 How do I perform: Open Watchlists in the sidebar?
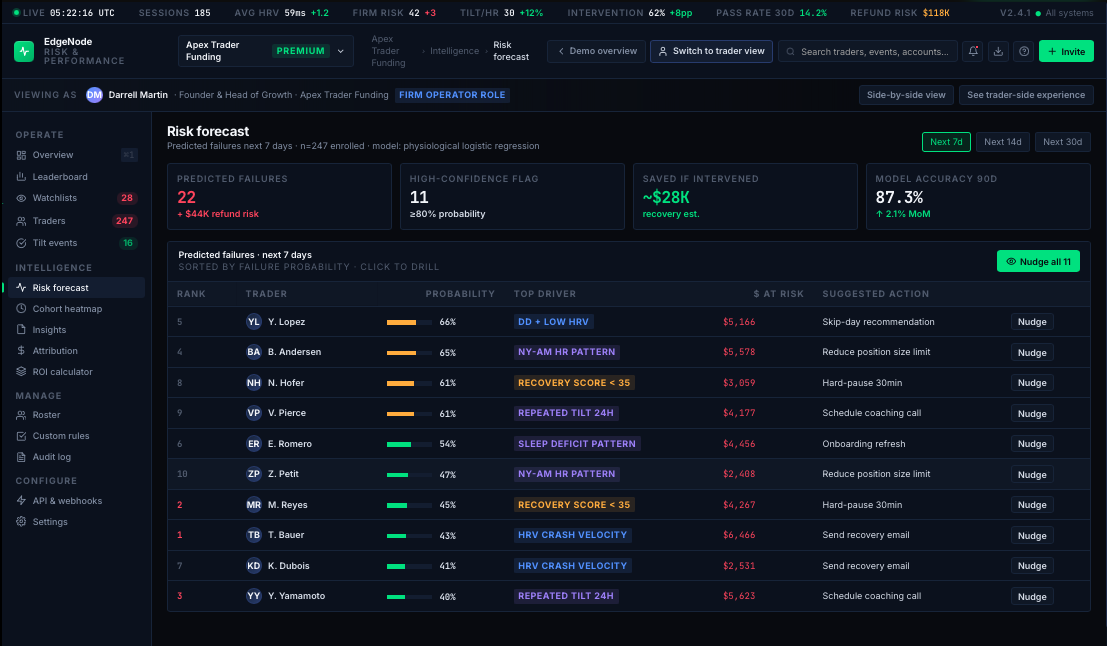point(76,198)
